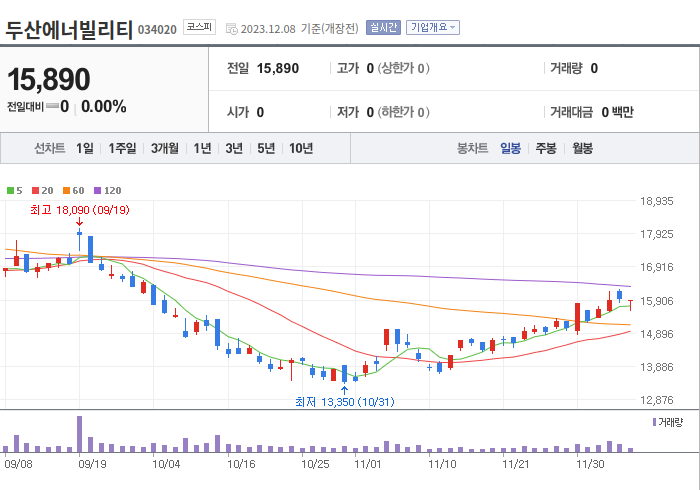Click the 11/01 date axis label

(368, 464)
